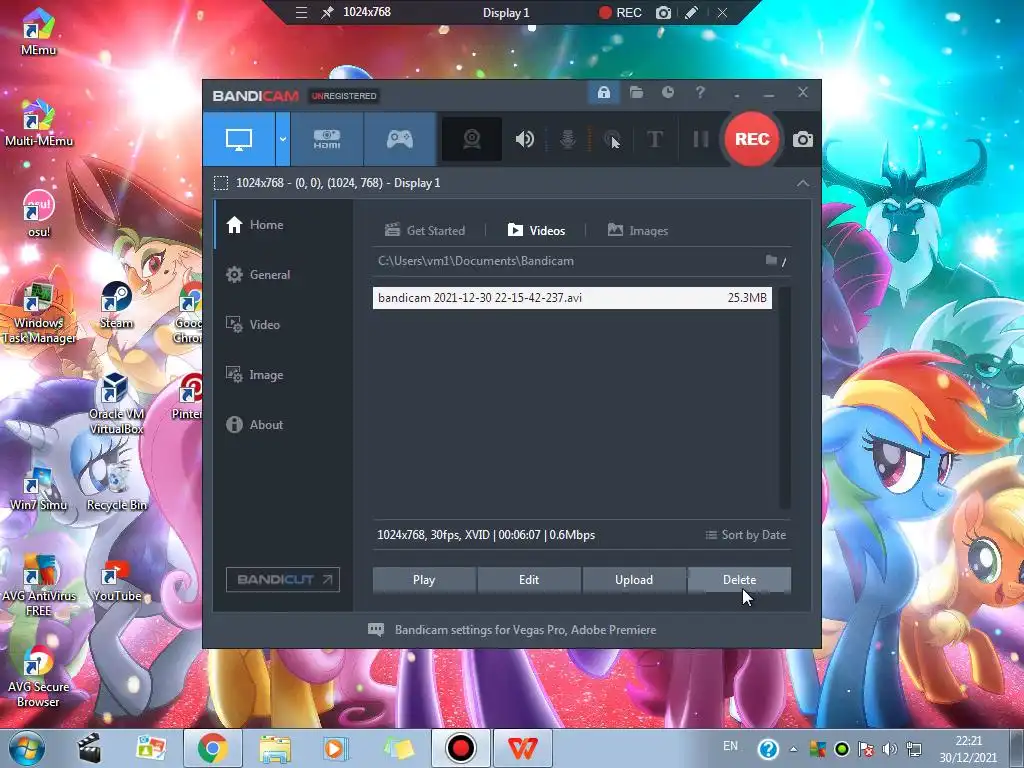
Task: Open the YouTube desktop shortcut
Action: click(x=116, y=581)
